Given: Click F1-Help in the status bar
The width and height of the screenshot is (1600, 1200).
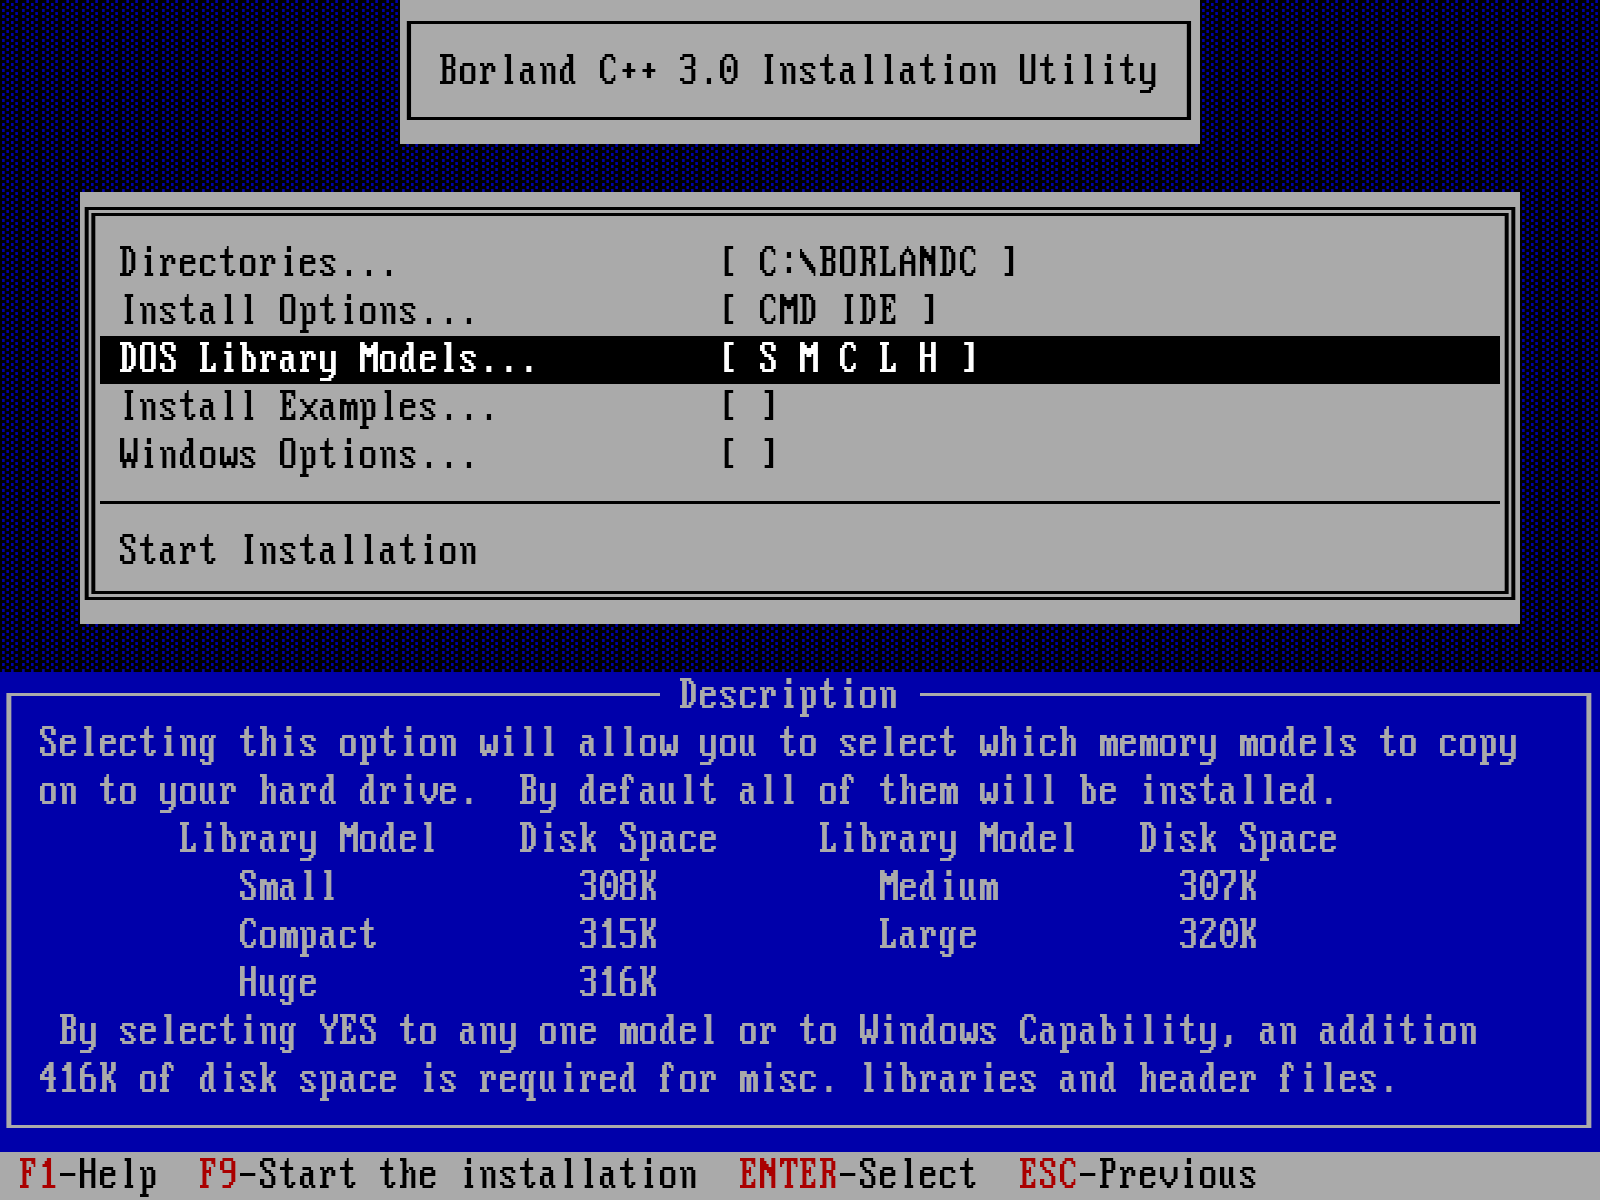Looking at the screenshot, I should pyautogui.click(x=88, y=1174).
